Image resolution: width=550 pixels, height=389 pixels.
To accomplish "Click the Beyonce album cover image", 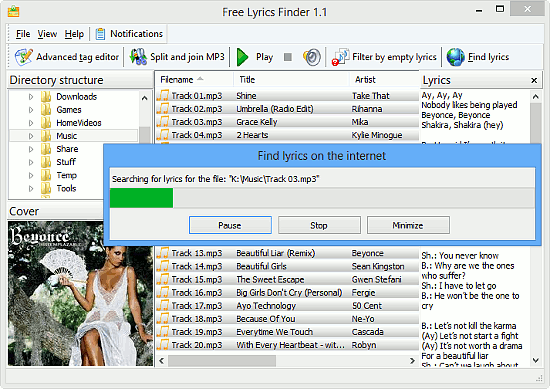I will 80,294.
